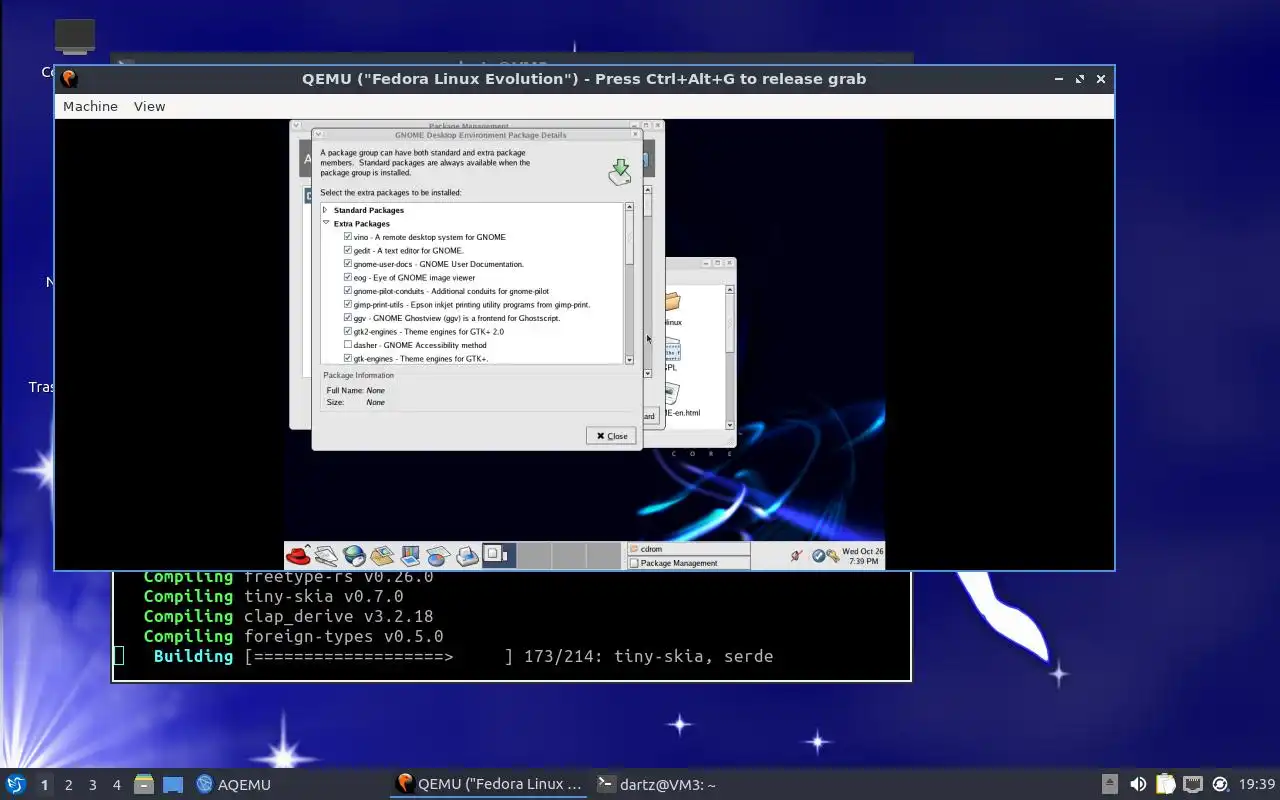This screenshot has width=1280, height=800.
Task: Click the volume icon in host tray
Action: (1138, 784)
